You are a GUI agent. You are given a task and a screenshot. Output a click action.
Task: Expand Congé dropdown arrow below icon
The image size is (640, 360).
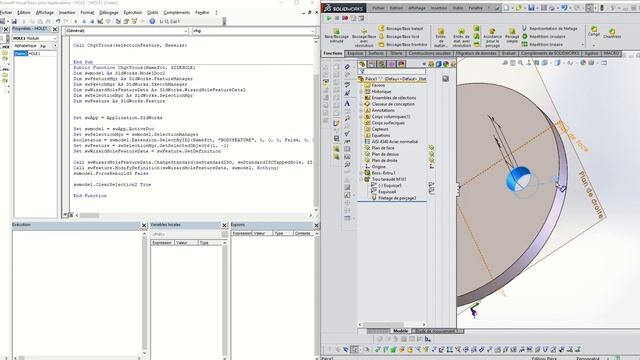point(594,45)
